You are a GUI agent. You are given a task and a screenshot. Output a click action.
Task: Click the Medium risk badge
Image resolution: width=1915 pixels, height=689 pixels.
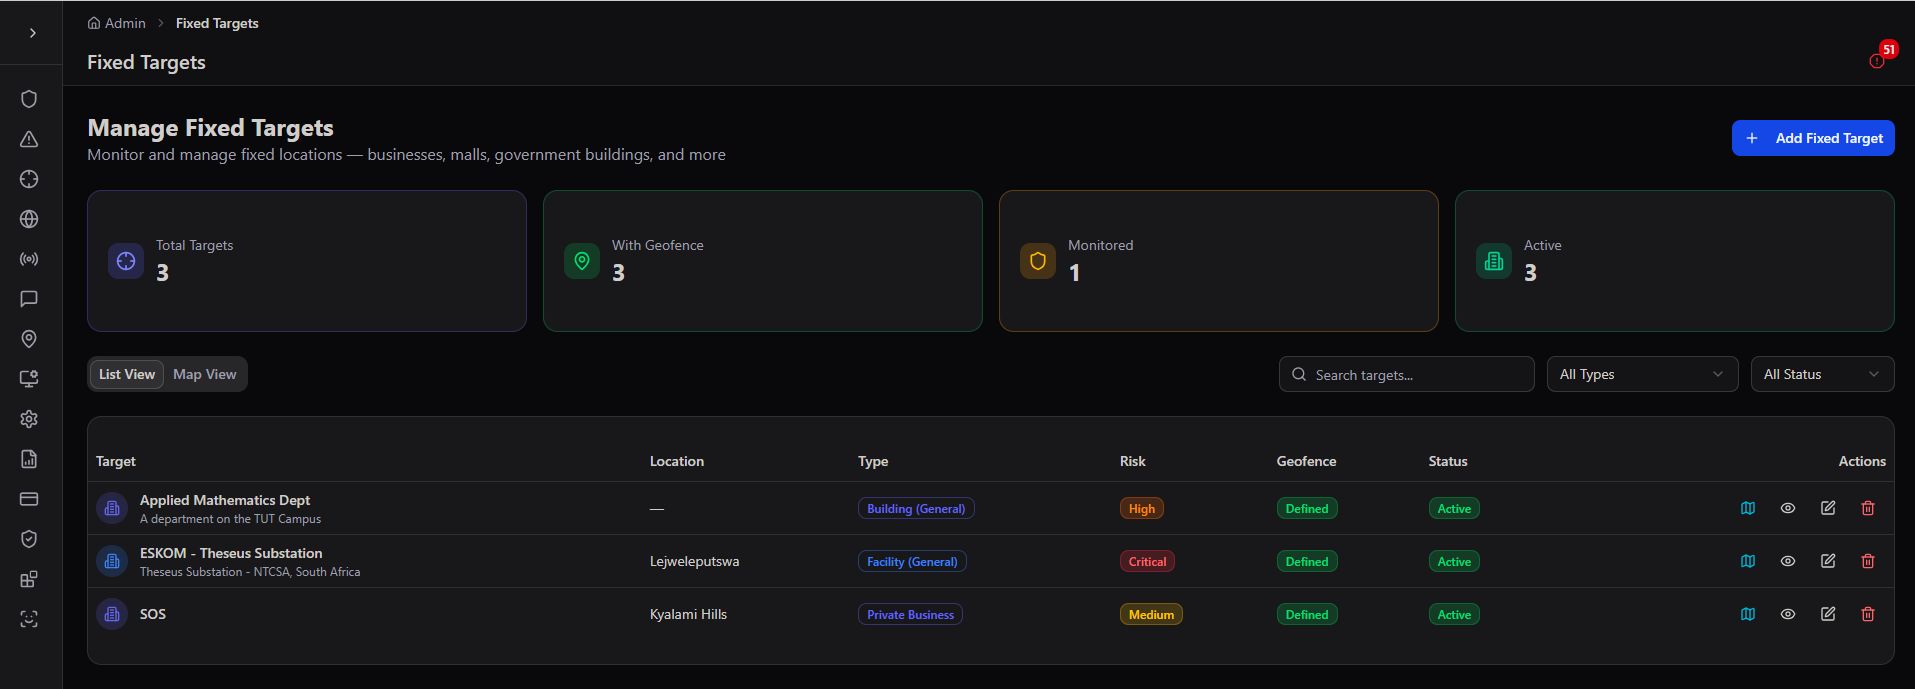pos(1151,614)
